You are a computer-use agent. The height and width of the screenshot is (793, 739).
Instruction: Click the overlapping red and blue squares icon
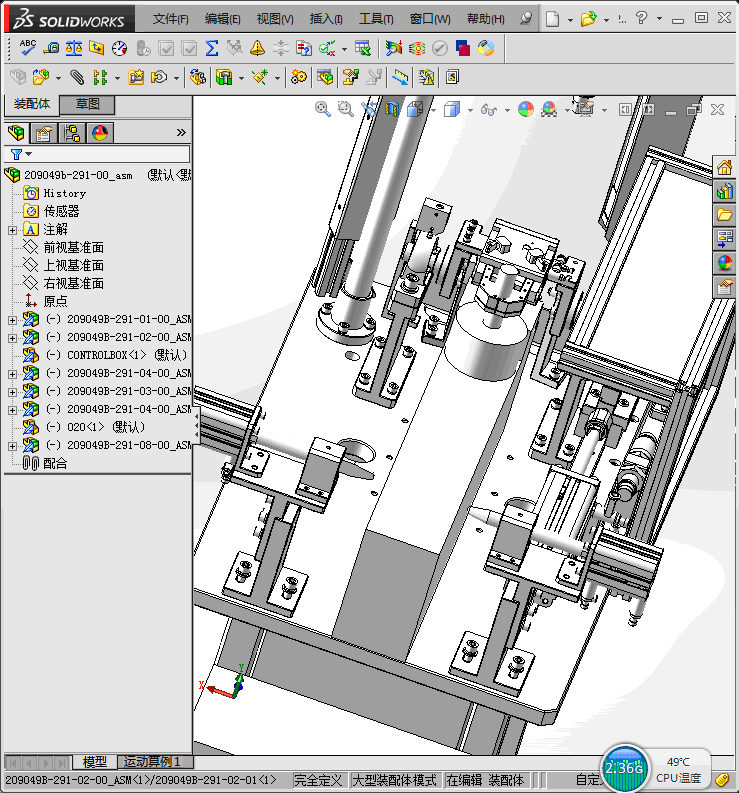click(463, 48)
